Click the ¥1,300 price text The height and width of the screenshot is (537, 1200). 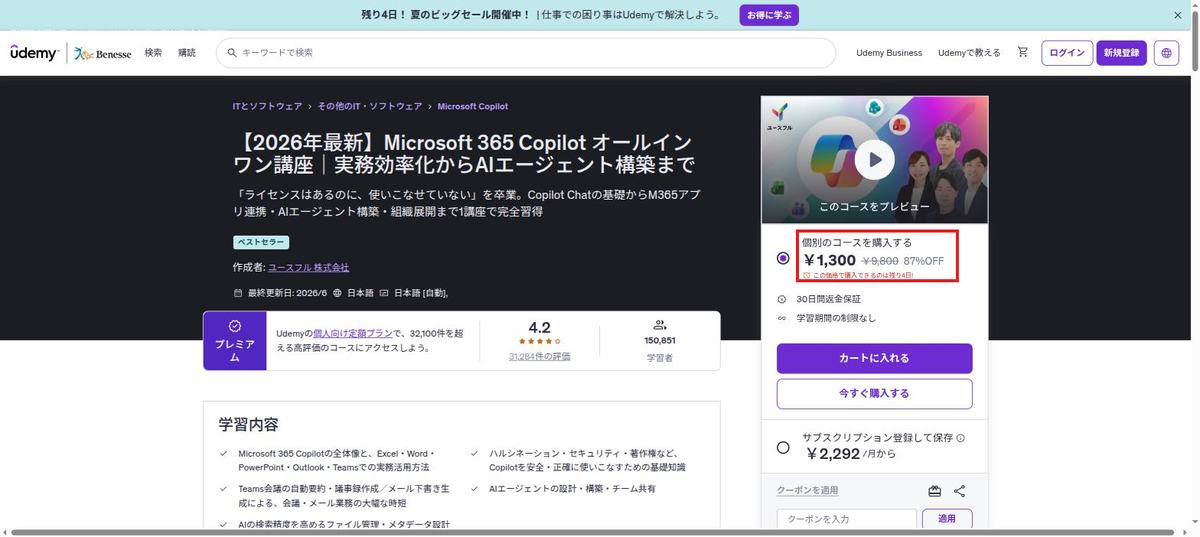(830, 260)
